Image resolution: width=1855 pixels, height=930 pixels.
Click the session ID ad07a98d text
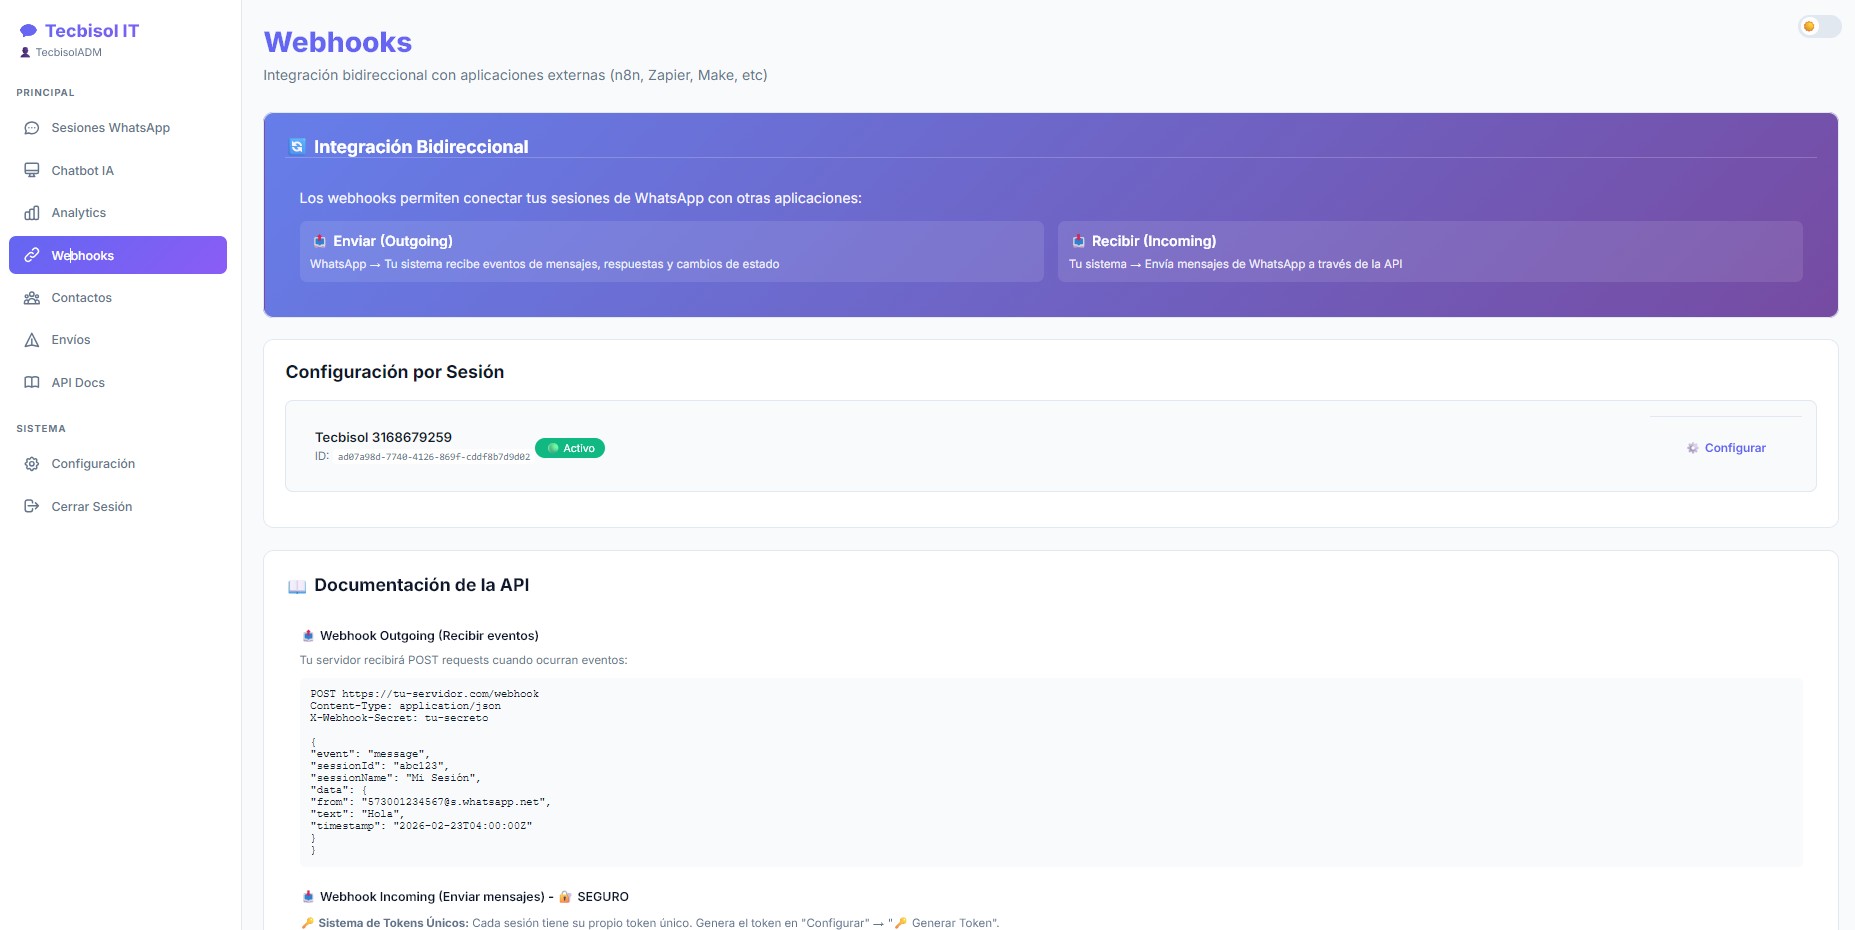pos(434,457)
